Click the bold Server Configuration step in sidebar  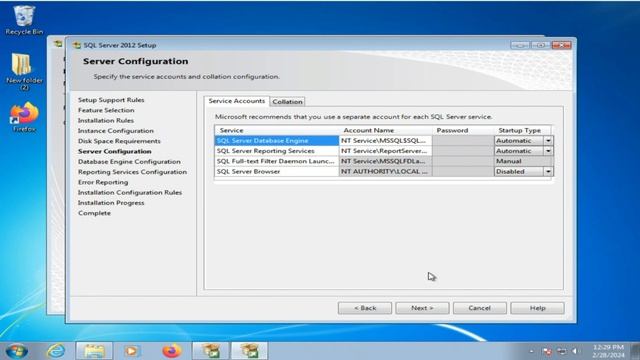[115, 151]
